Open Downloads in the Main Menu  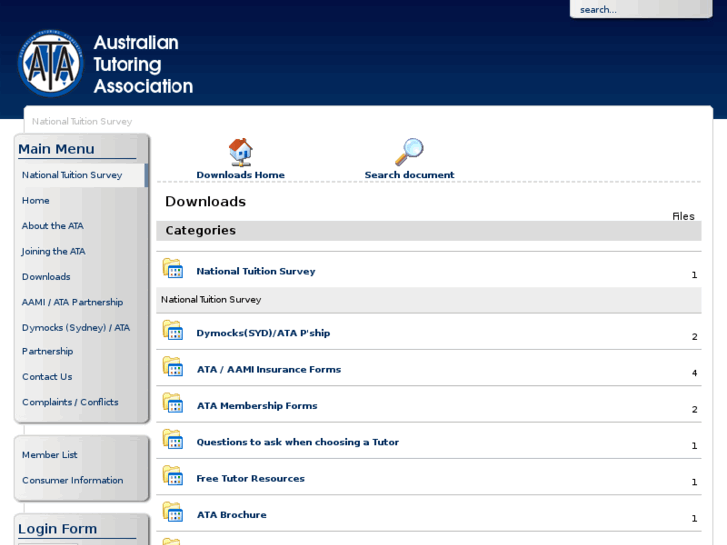click(x=46, y=277)
